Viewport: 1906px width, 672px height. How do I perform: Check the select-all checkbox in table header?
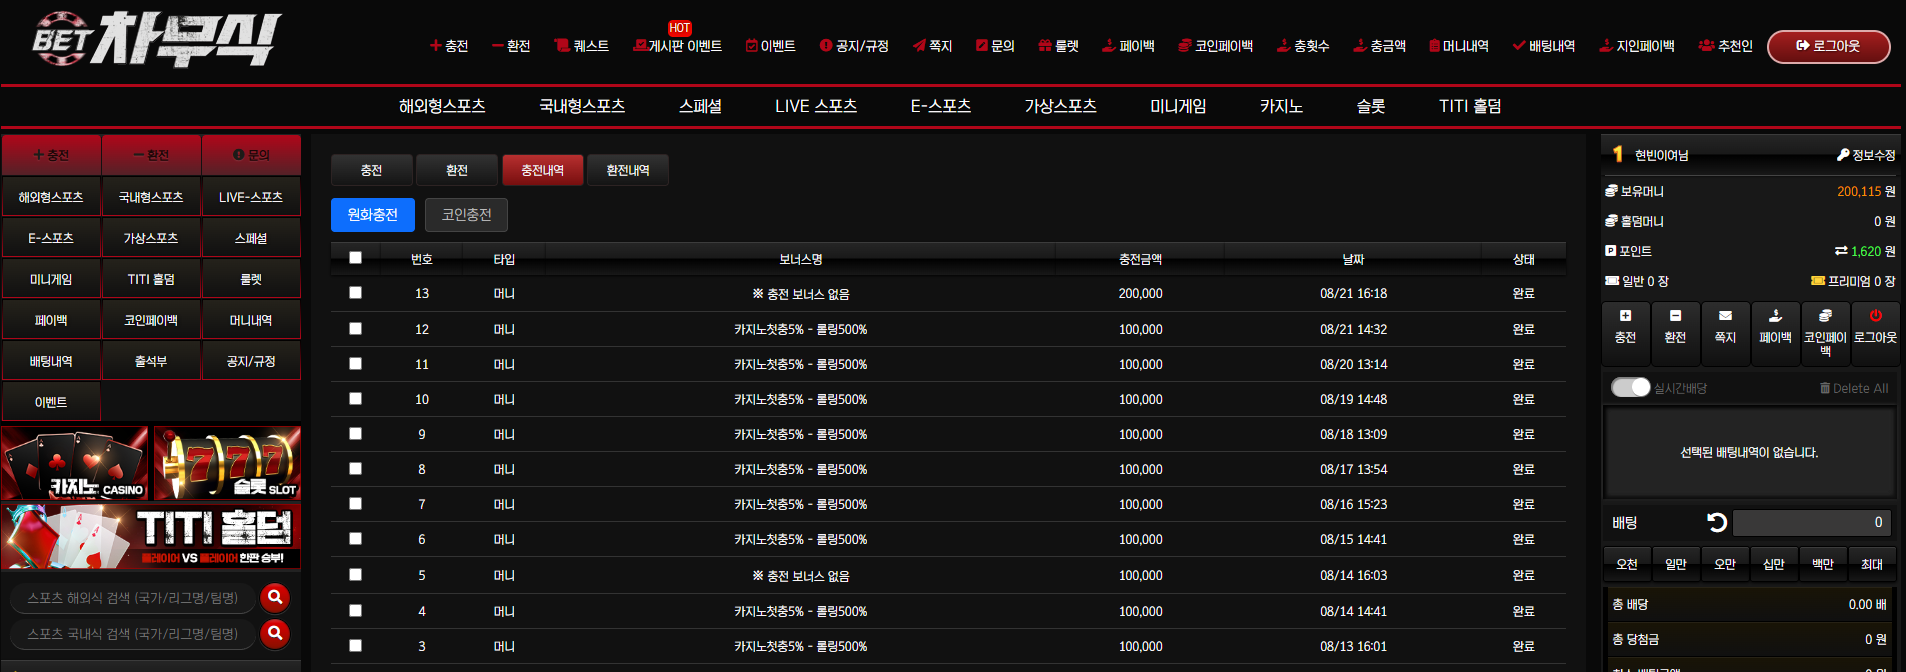[355, 258]
